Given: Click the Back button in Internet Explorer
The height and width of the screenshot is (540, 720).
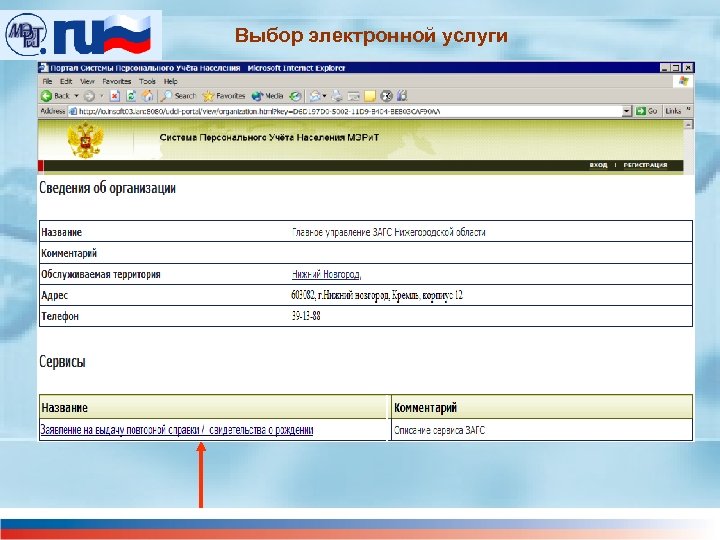Looking at the screenshot, I should coord(55,96).
